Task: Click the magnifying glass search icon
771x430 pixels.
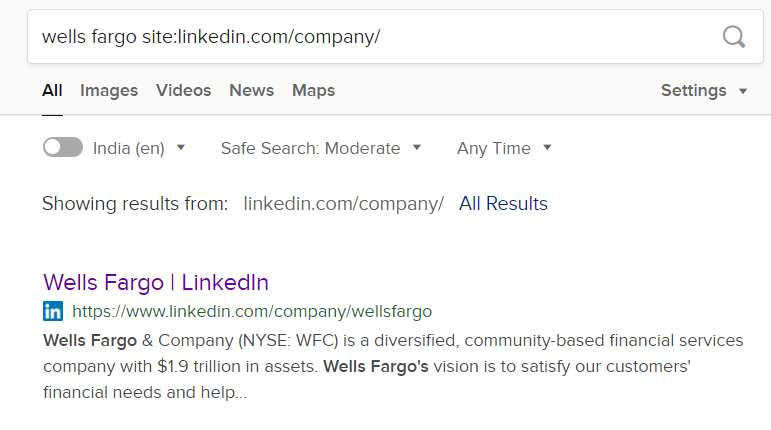Action: click(734, 37)
